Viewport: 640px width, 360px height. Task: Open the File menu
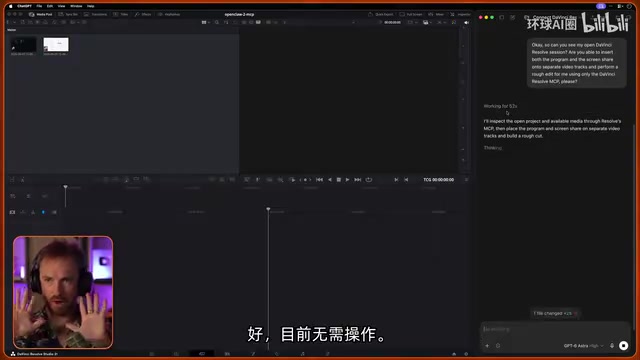pyautogui.click(x=39, y=6)
